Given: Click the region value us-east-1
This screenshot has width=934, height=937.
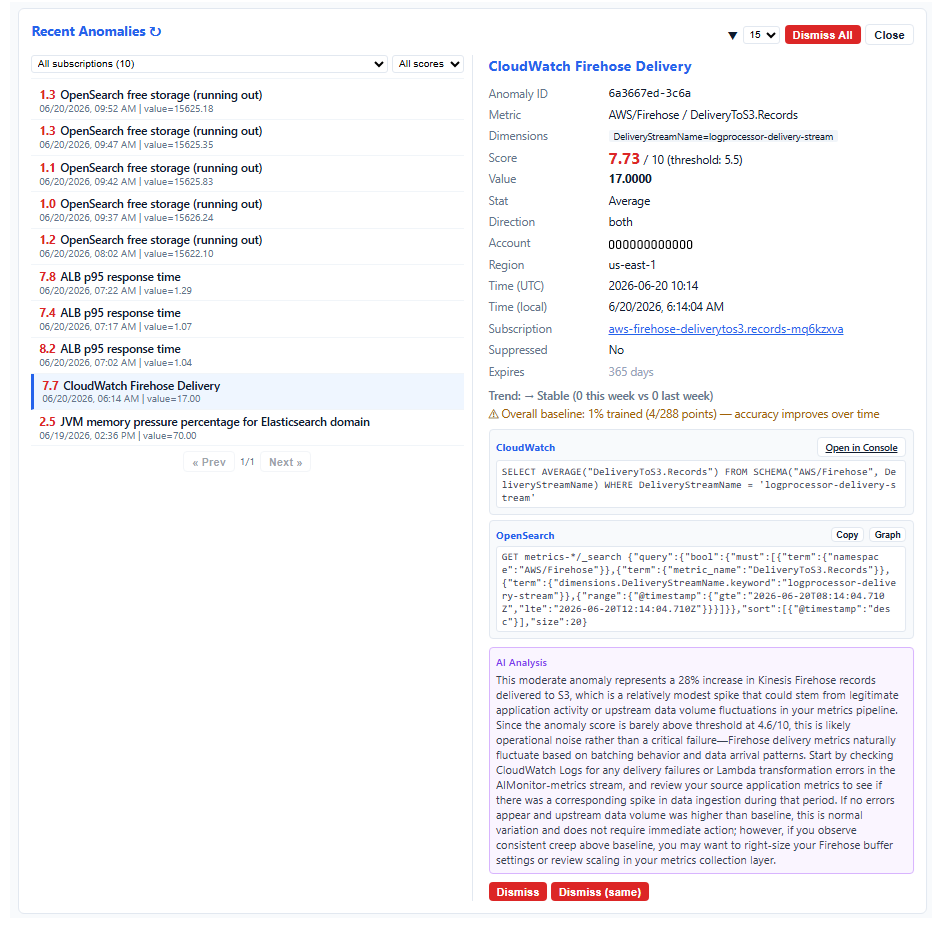Looking at the screenshot, I should pyautogui.click(x=632, y=265).
